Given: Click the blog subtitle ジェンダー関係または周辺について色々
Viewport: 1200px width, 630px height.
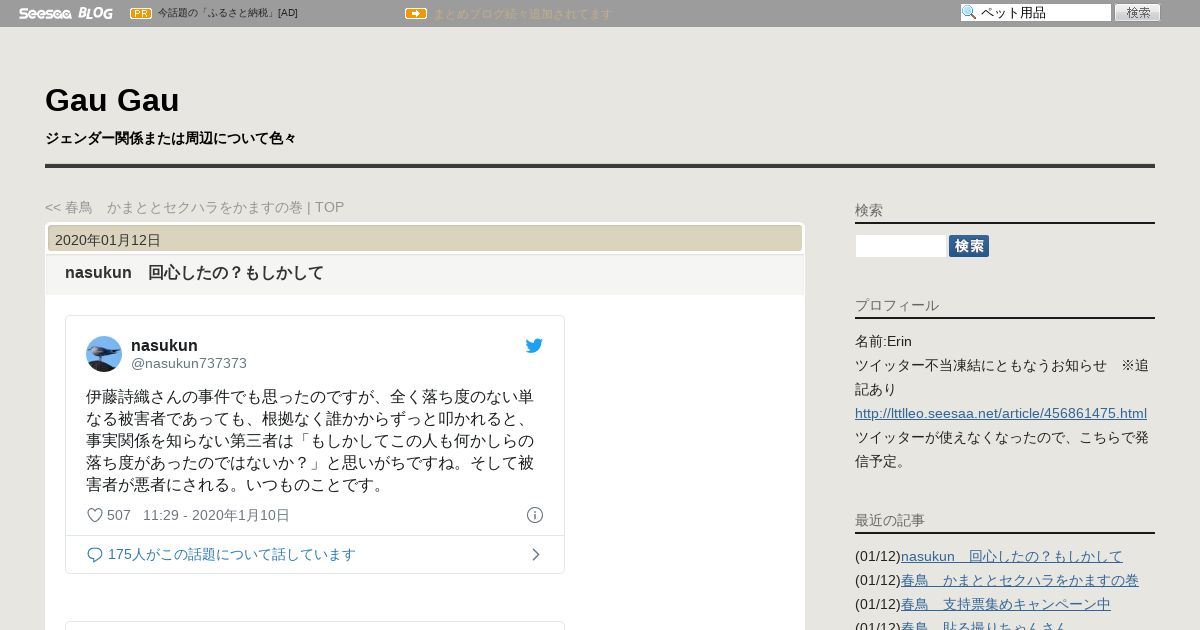Looking at the screenshot, I should point(171,138).
